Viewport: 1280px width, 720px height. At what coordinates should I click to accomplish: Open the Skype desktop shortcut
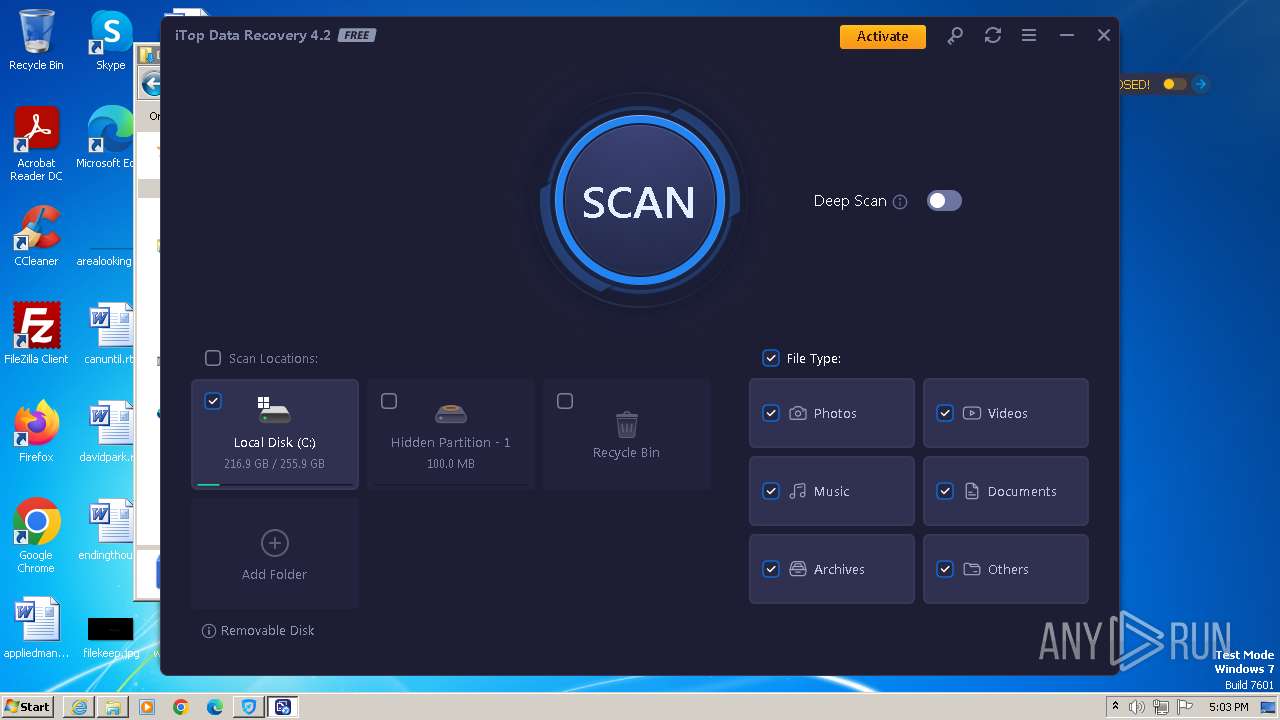[x=110, y=40]
